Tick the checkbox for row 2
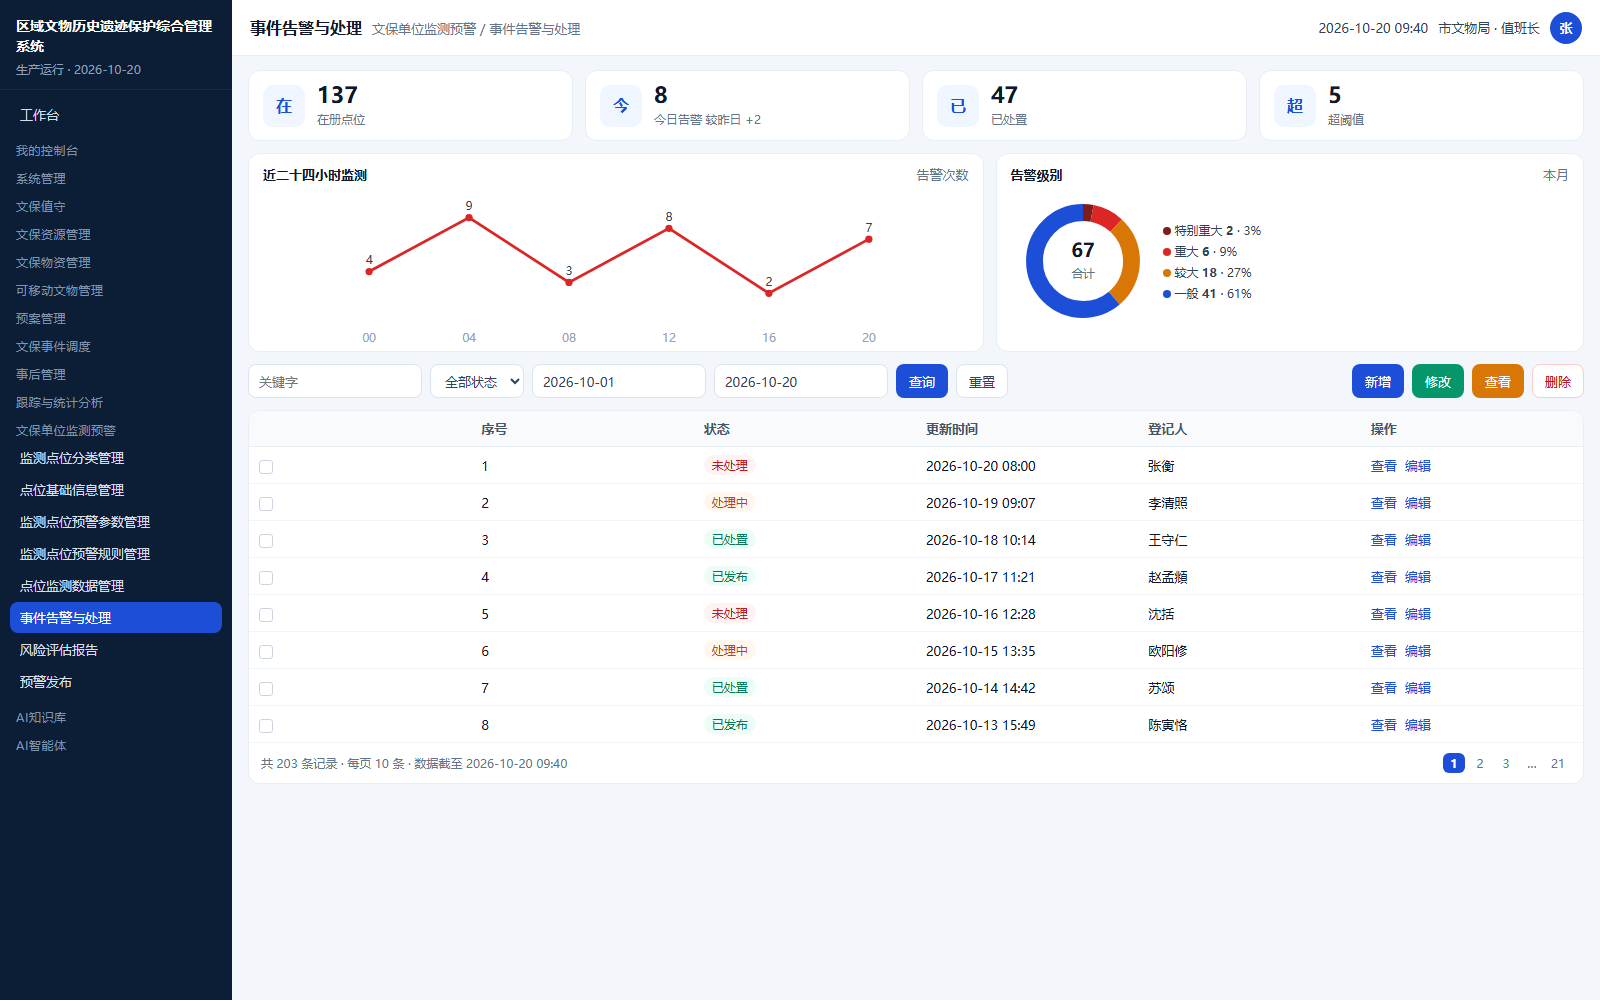Screen dimensions: 1600x1000 point(266,504)
